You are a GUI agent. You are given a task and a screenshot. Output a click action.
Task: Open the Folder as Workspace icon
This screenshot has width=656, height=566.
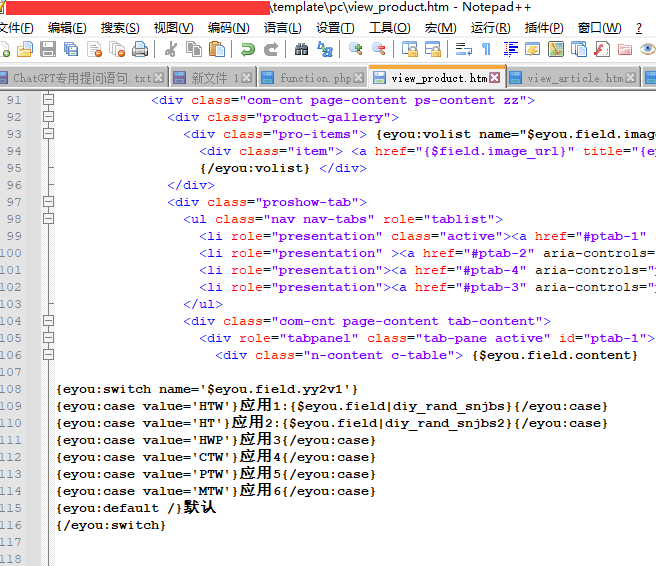[x=625, y=49]
